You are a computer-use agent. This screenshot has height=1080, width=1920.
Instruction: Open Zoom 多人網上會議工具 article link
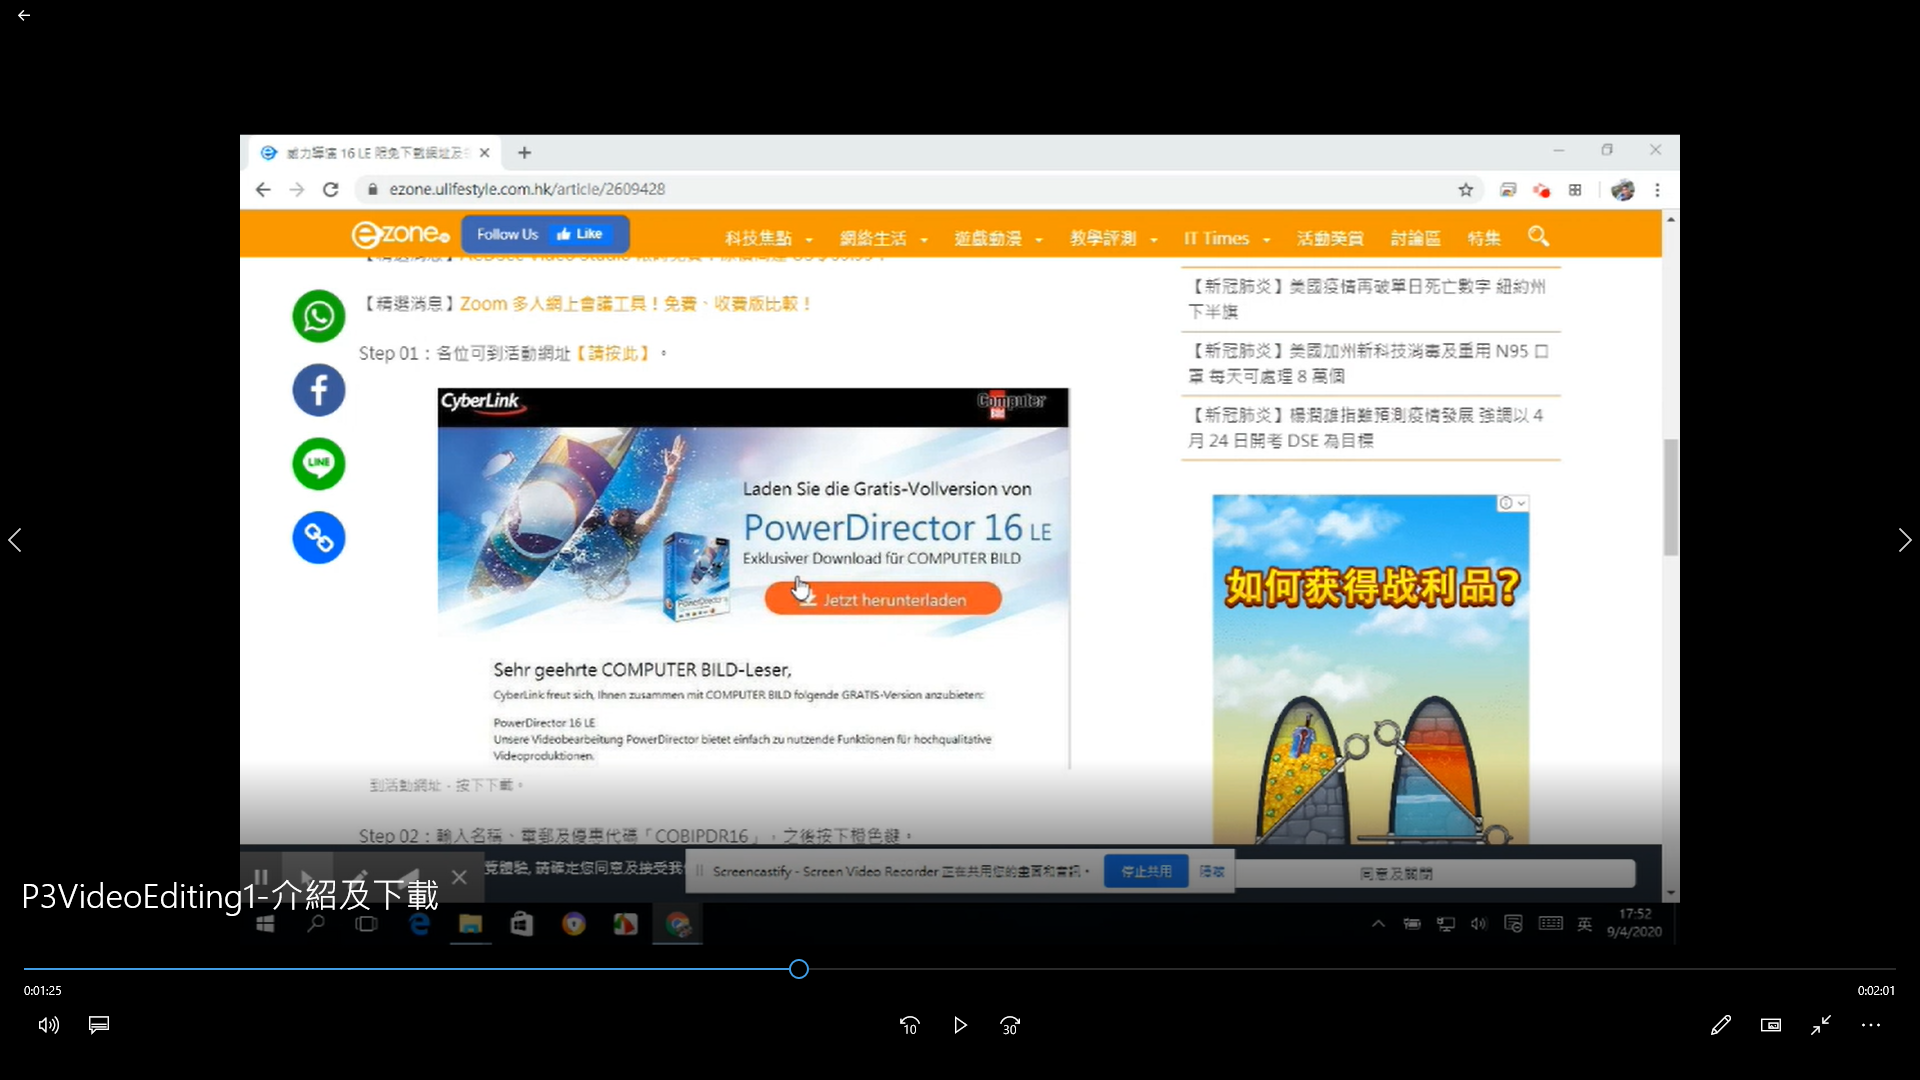coord(635,304)
